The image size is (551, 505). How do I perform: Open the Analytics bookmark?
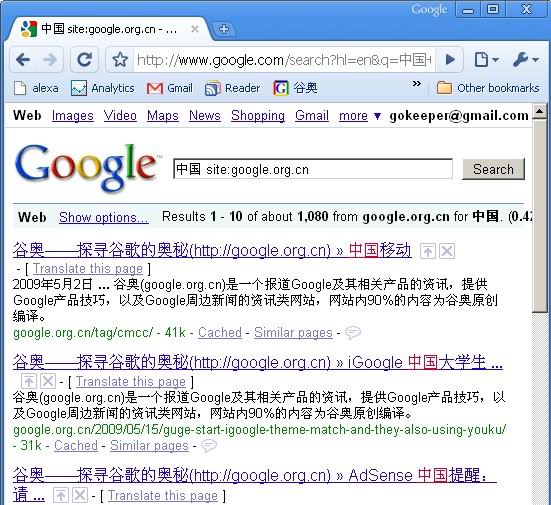coord(103,88)
